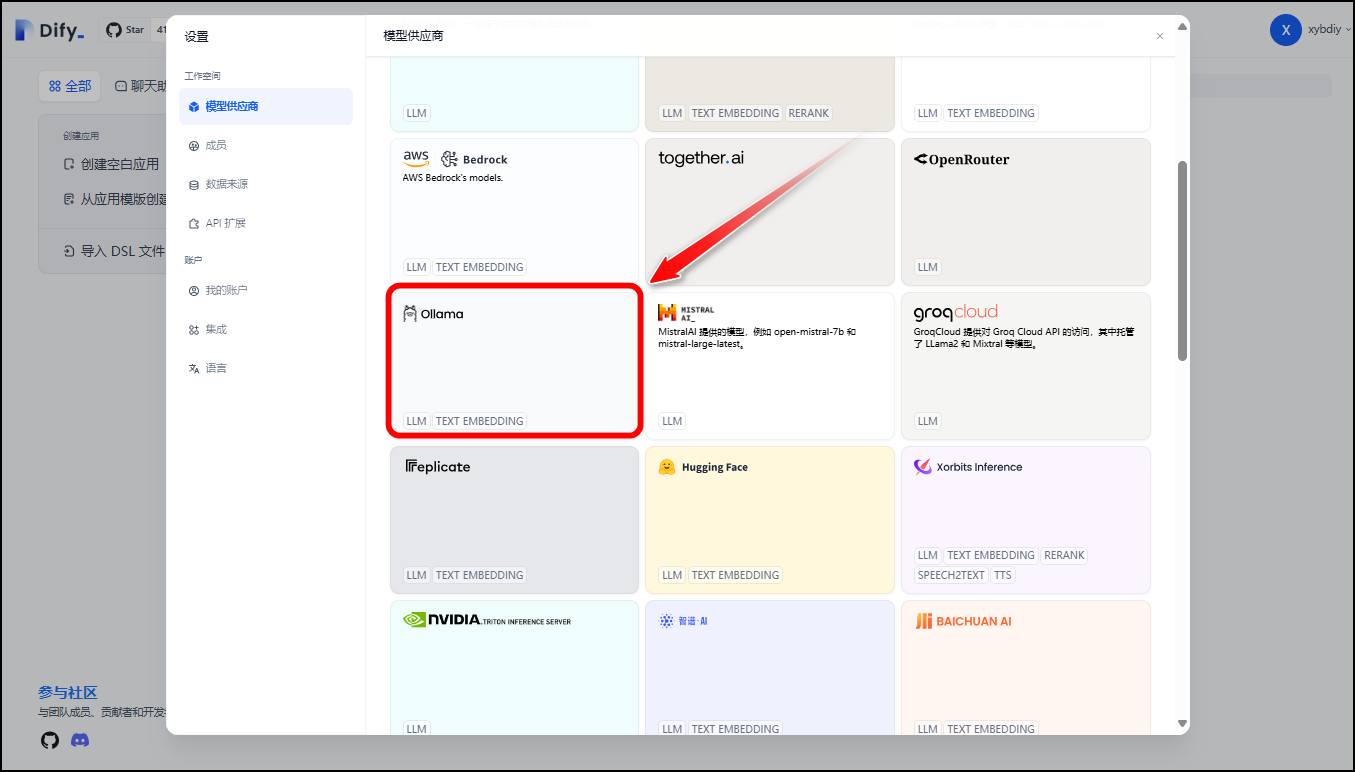Click the LLM tag on Hugging Face card
1355x772 pixels.
tap(672, 575)
